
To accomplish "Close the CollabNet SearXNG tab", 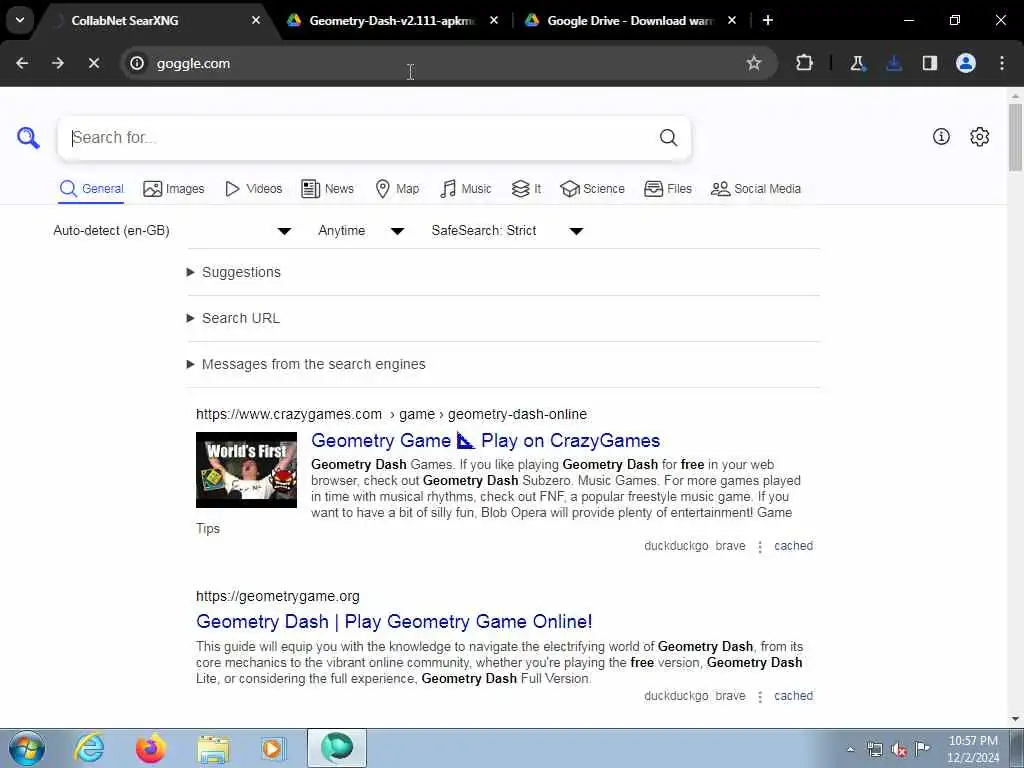I will point(256,20).
